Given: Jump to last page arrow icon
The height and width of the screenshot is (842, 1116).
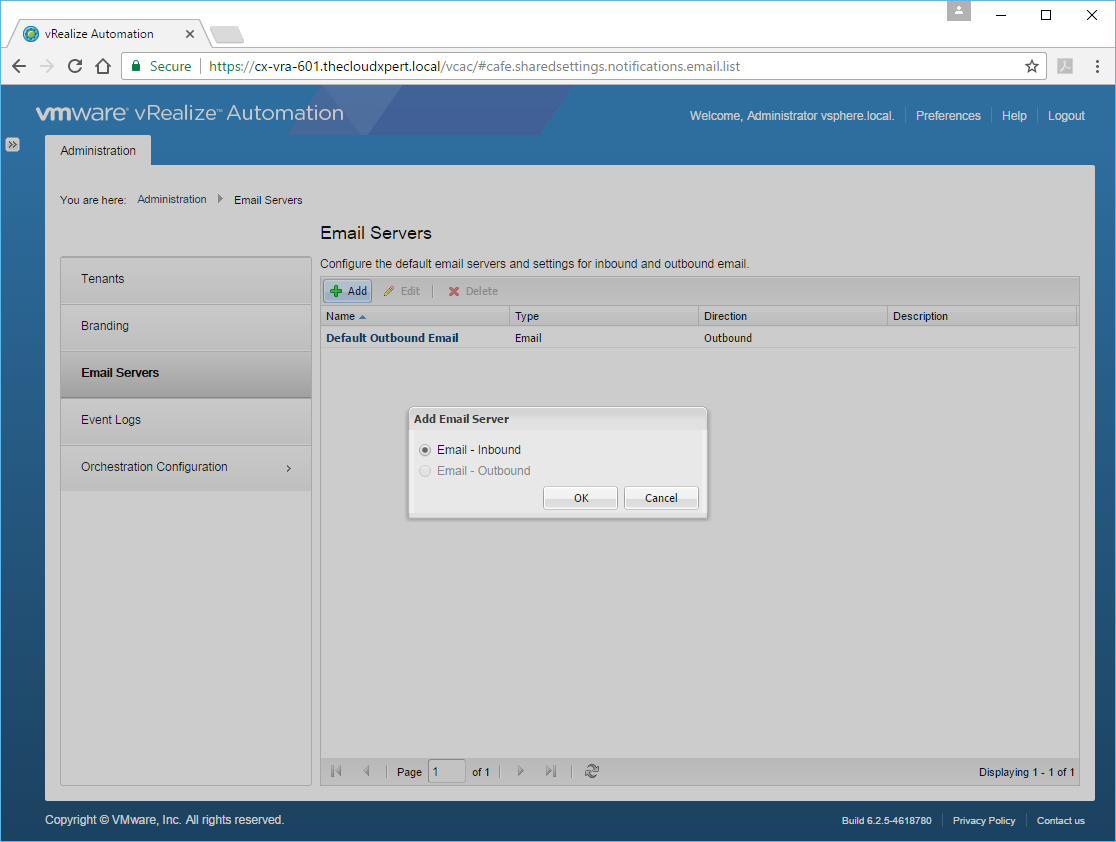Looking at the screenshot, I should 550,771.
